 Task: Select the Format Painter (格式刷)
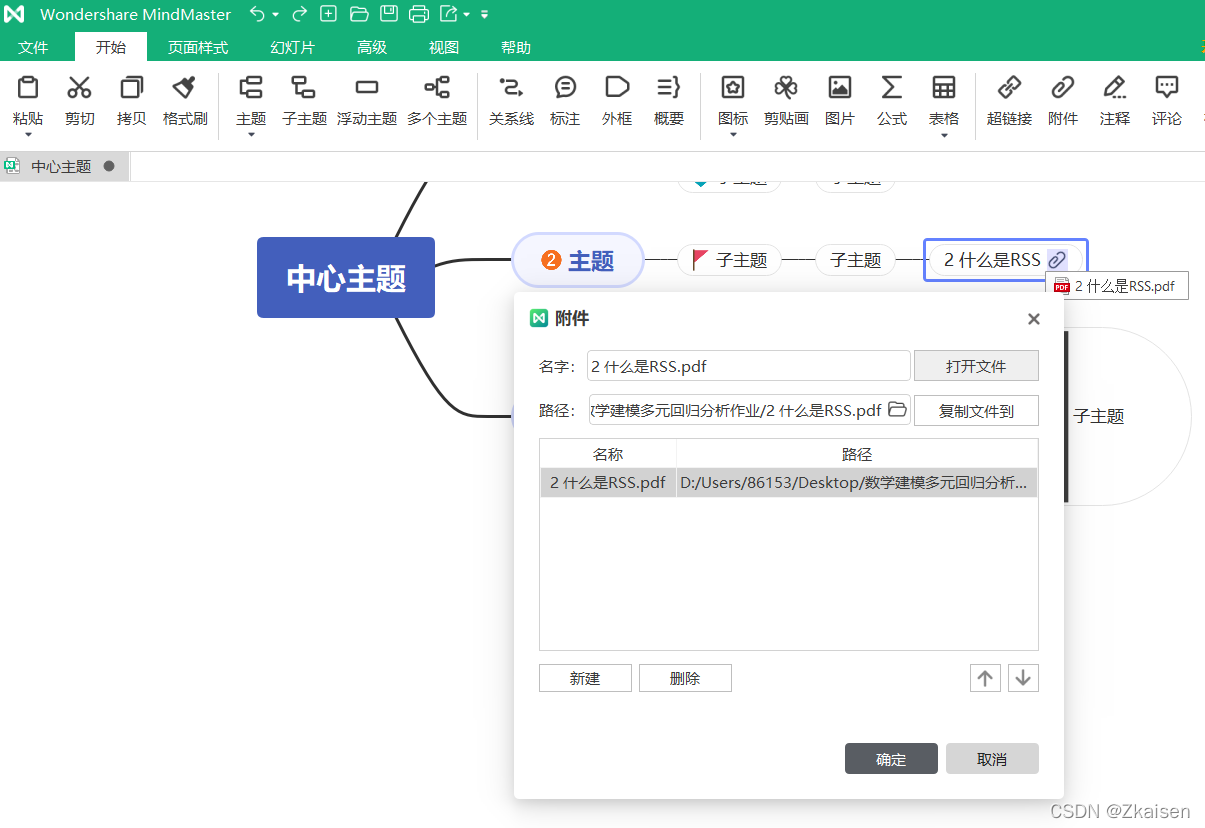tap(185, 101)
